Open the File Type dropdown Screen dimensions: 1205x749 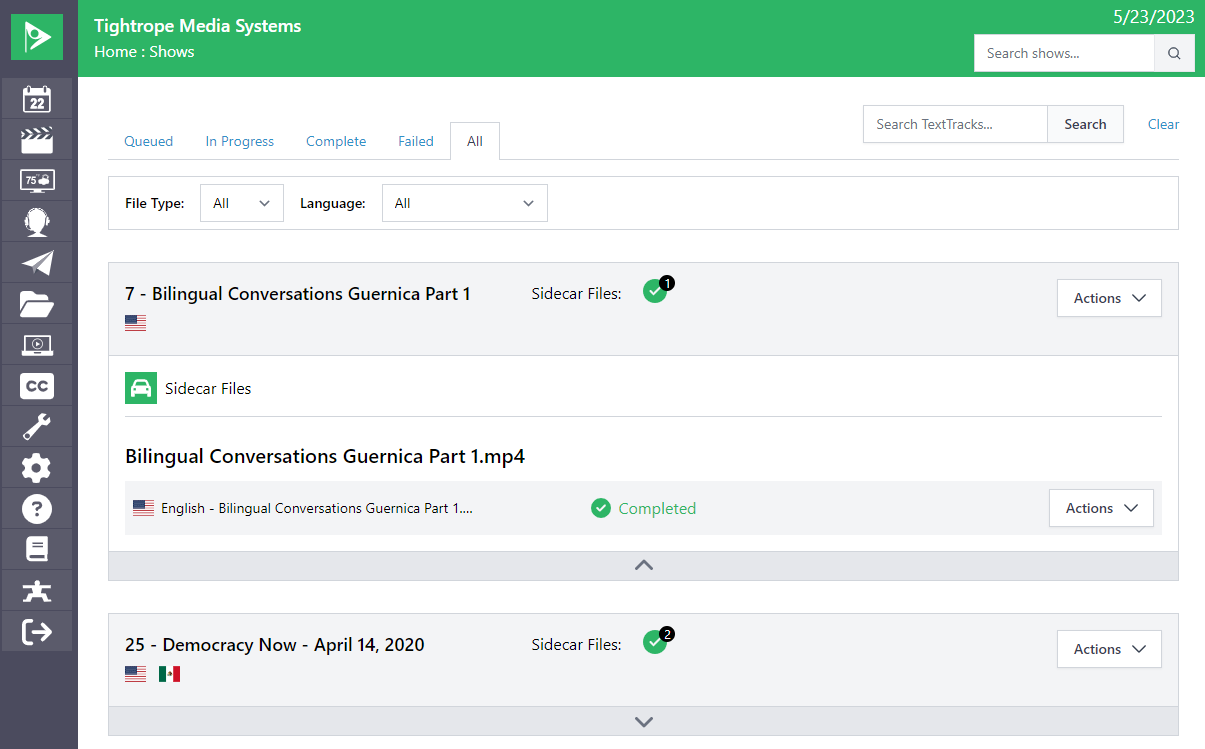coord(242,203)
